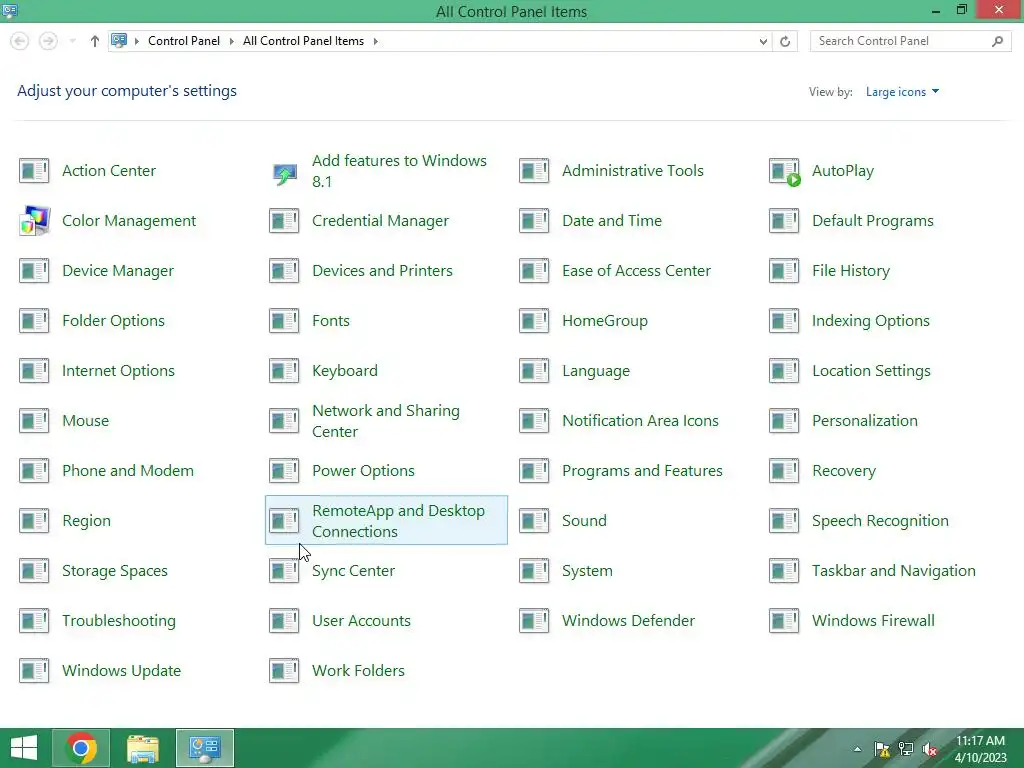The width and height of the screenshot is (1024, 768).
Task: Open the Color Management icon
Action: (35, 220)
